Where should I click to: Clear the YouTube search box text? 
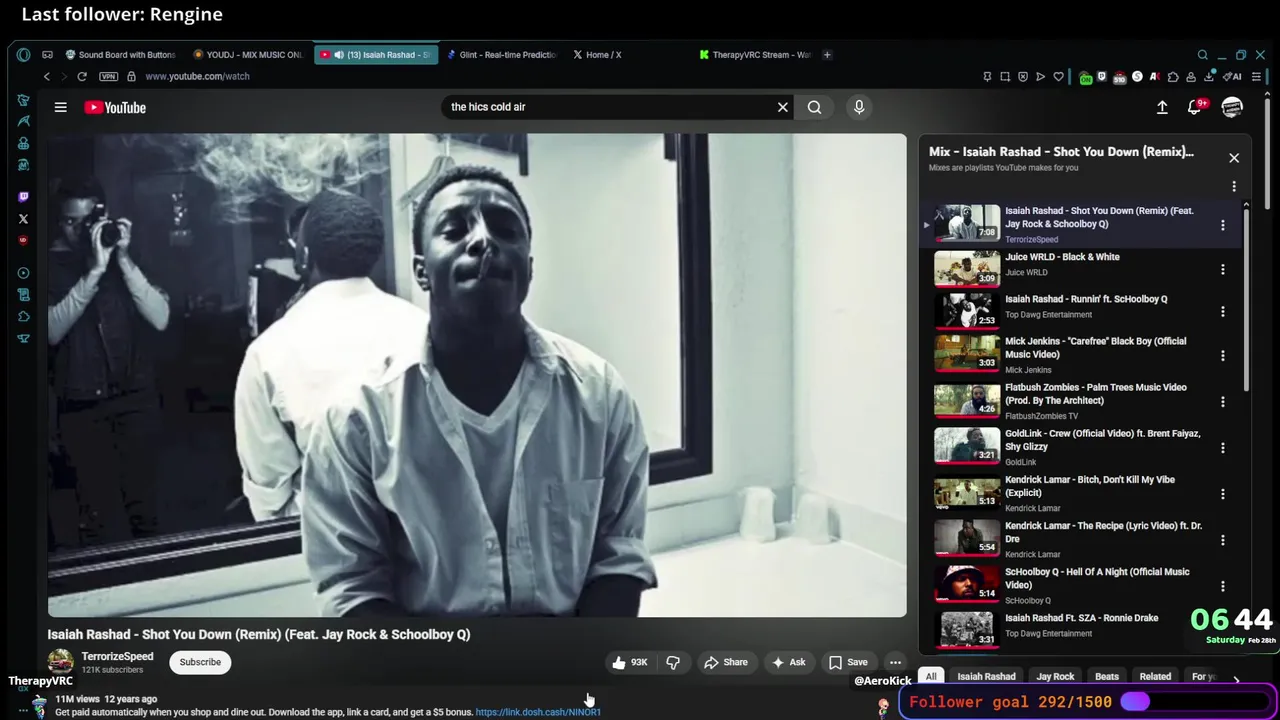coord(783,107)
